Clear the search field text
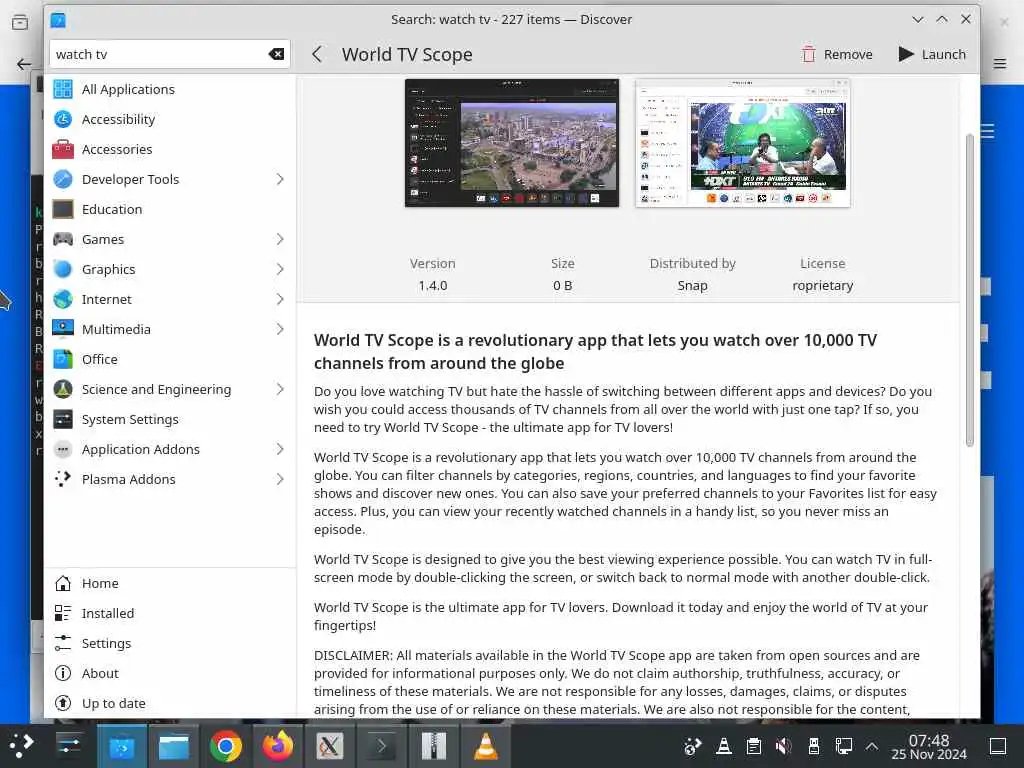This screenshot has height=768, width=1024. click(x=276, y=54)
